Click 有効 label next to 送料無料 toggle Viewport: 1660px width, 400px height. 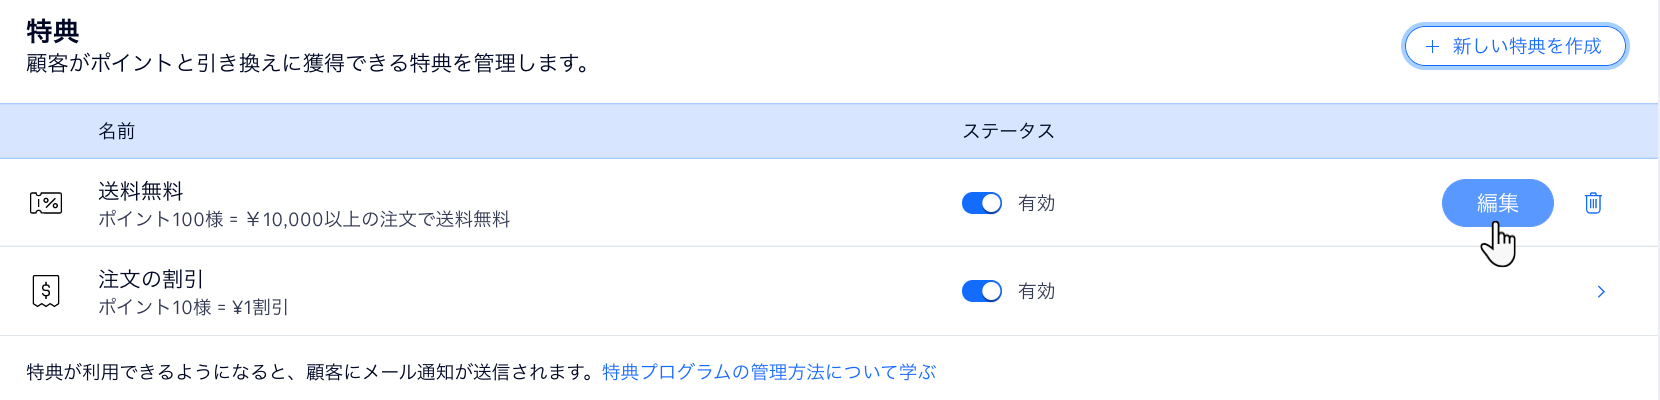click(x=1036, y=203)
